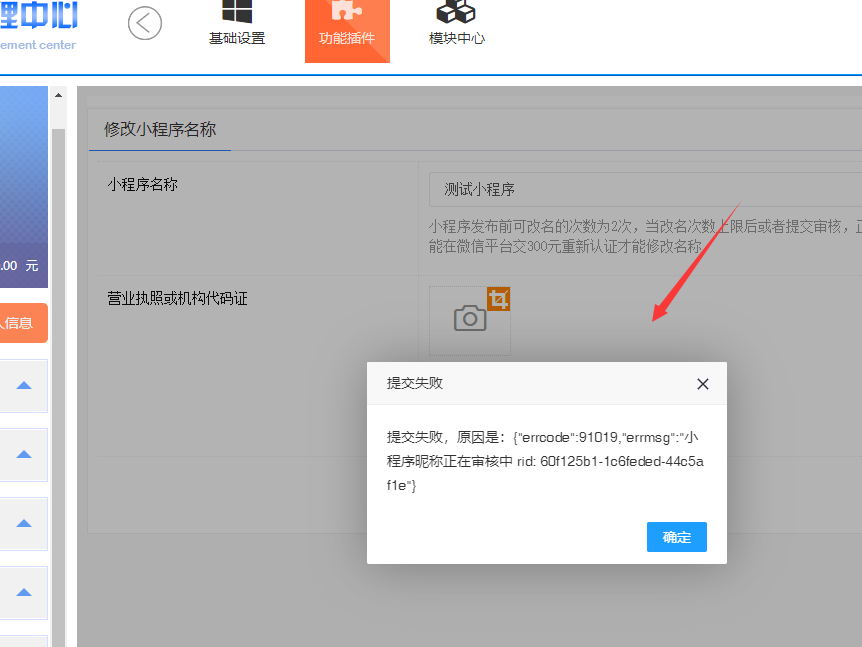This screenshot has height=647, width=862.
Task: Click the puzzle piece icon in 功能插件
Action: [347, 12]
